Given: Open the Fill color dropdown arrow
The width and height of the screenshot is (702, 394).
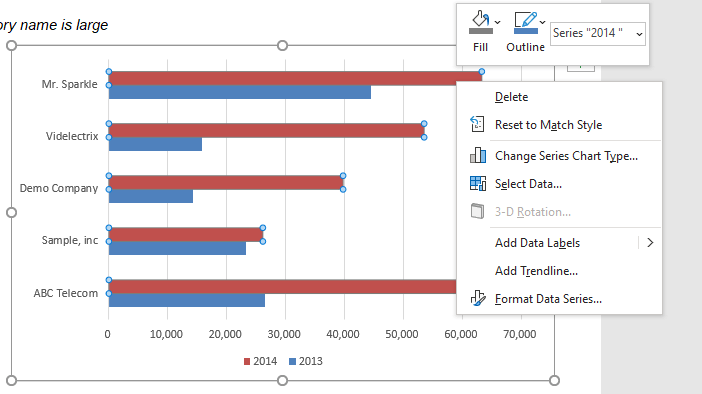Looking at the screenshot, I should click(x=497, y=22).
